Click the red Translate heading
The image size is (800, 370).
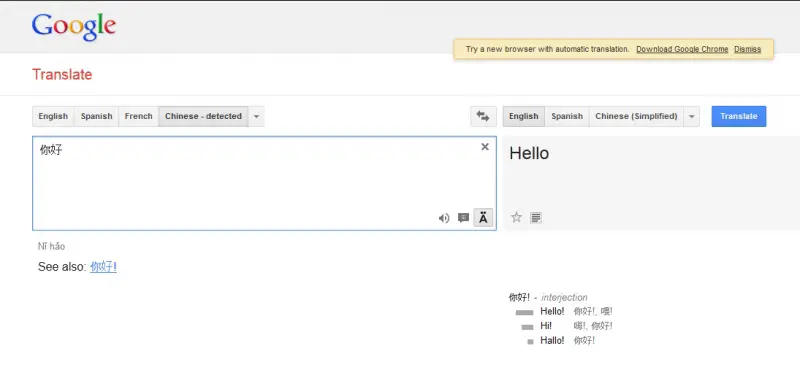62,75
